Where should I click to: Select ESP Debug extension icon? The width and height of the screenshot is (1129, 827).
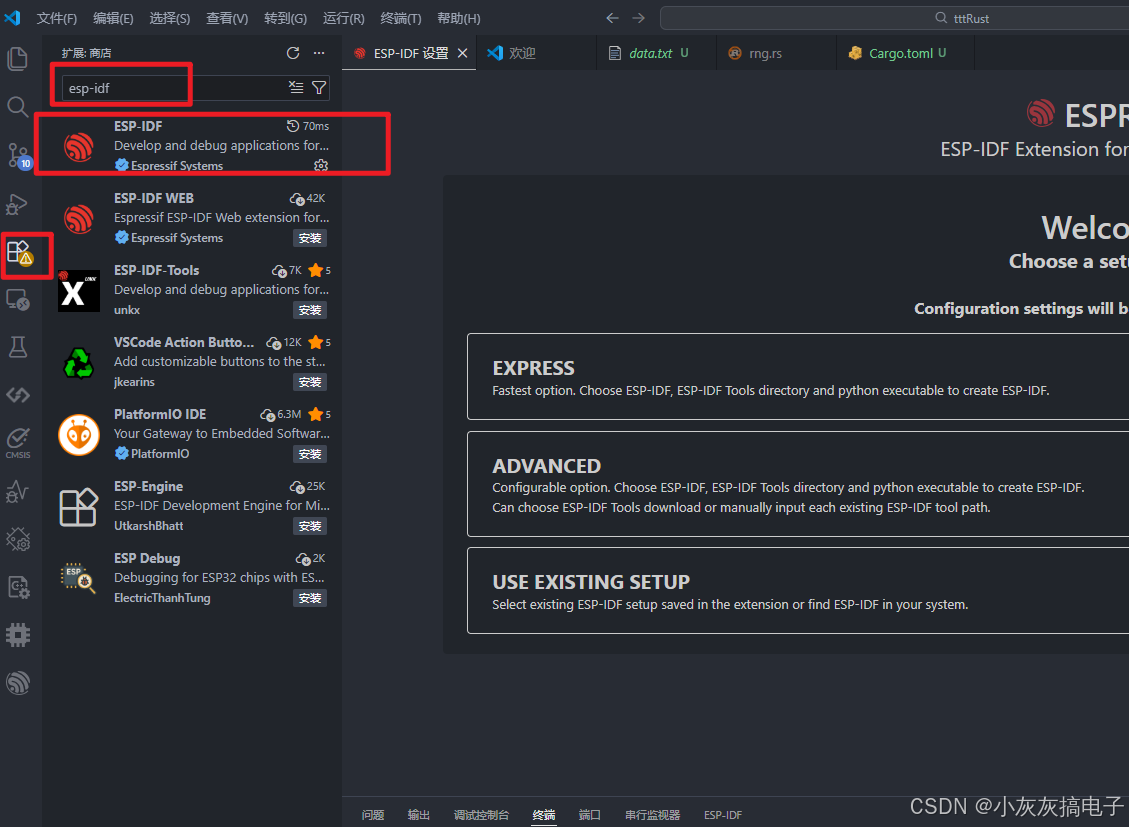pos(78,578)
